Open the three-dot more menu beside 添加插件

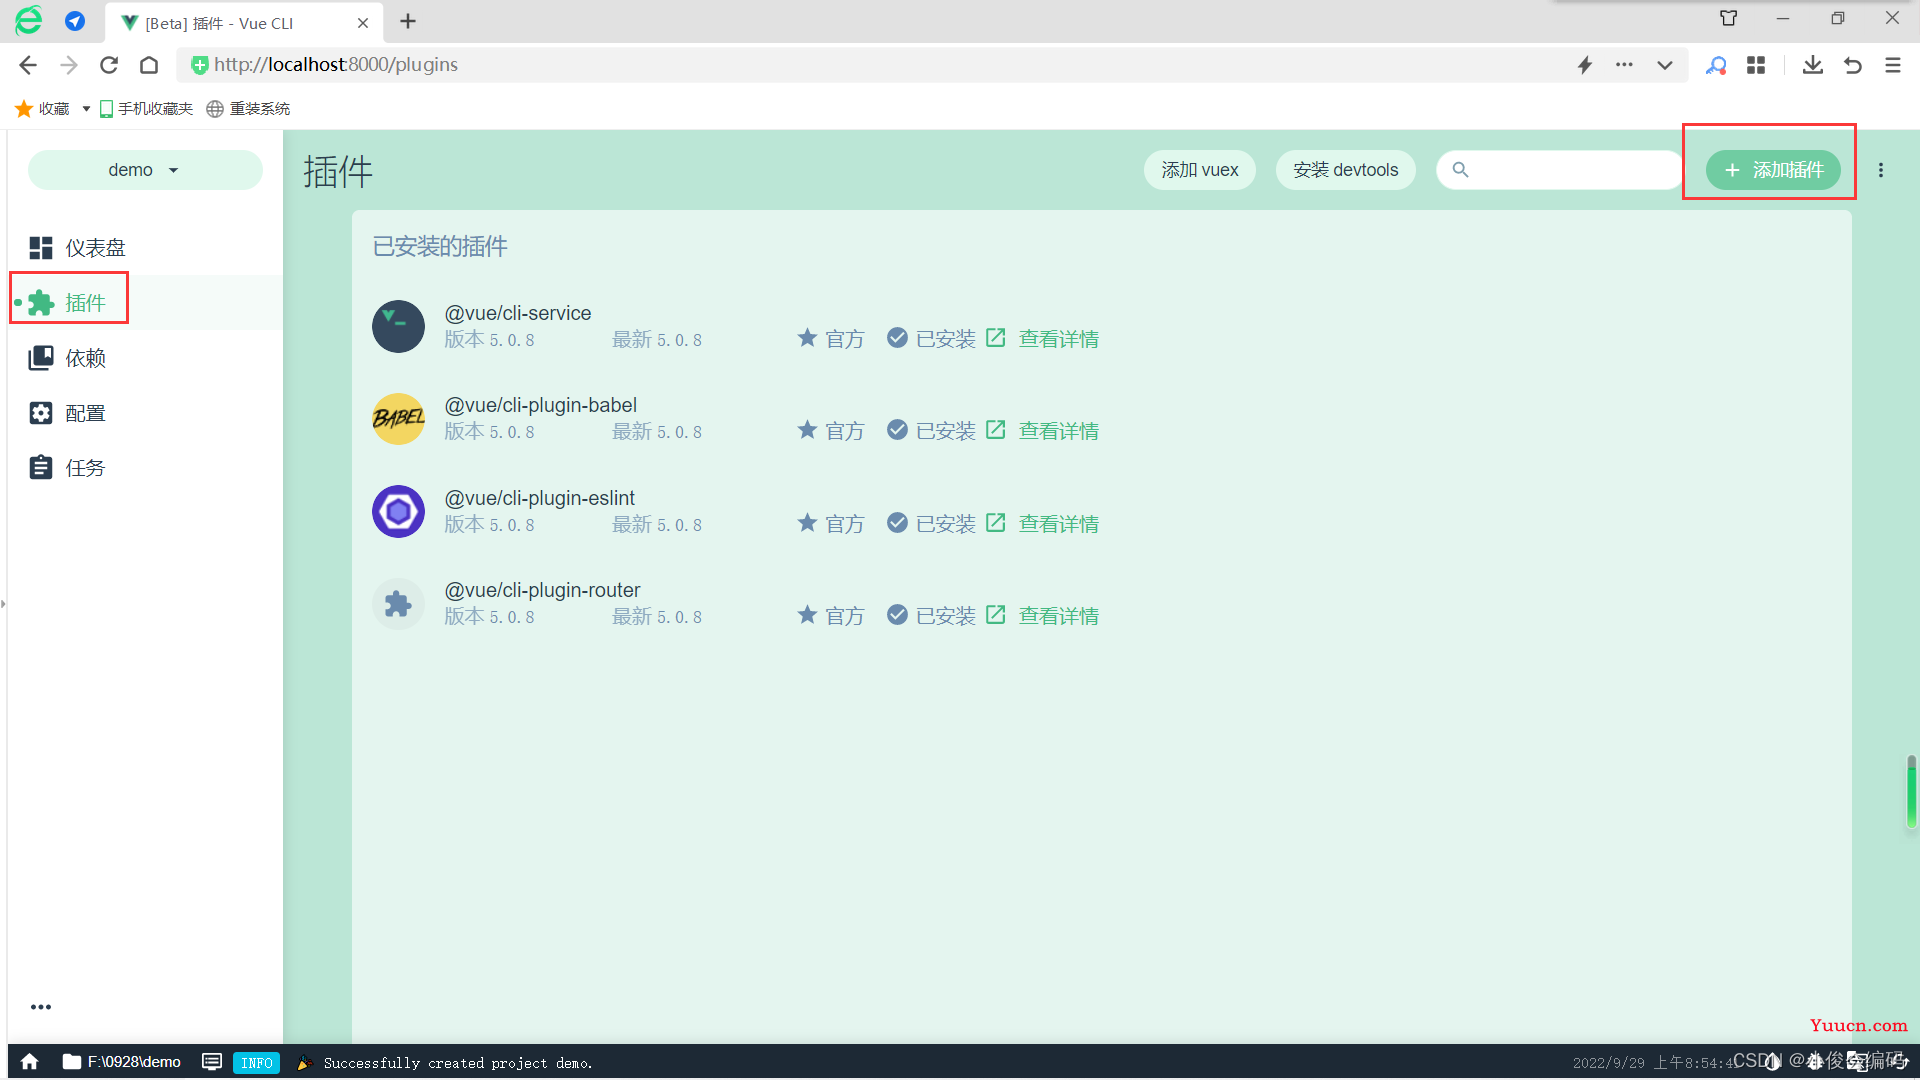(1881, 170)
